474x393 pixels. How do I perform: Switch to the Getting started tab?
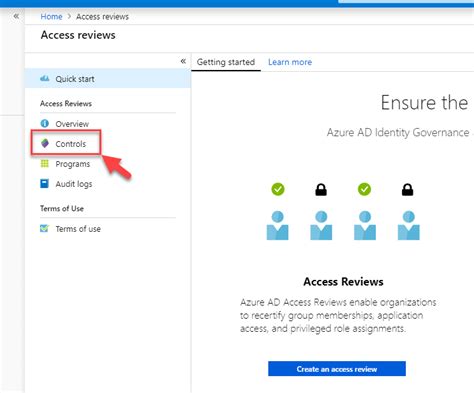[226, 62]
